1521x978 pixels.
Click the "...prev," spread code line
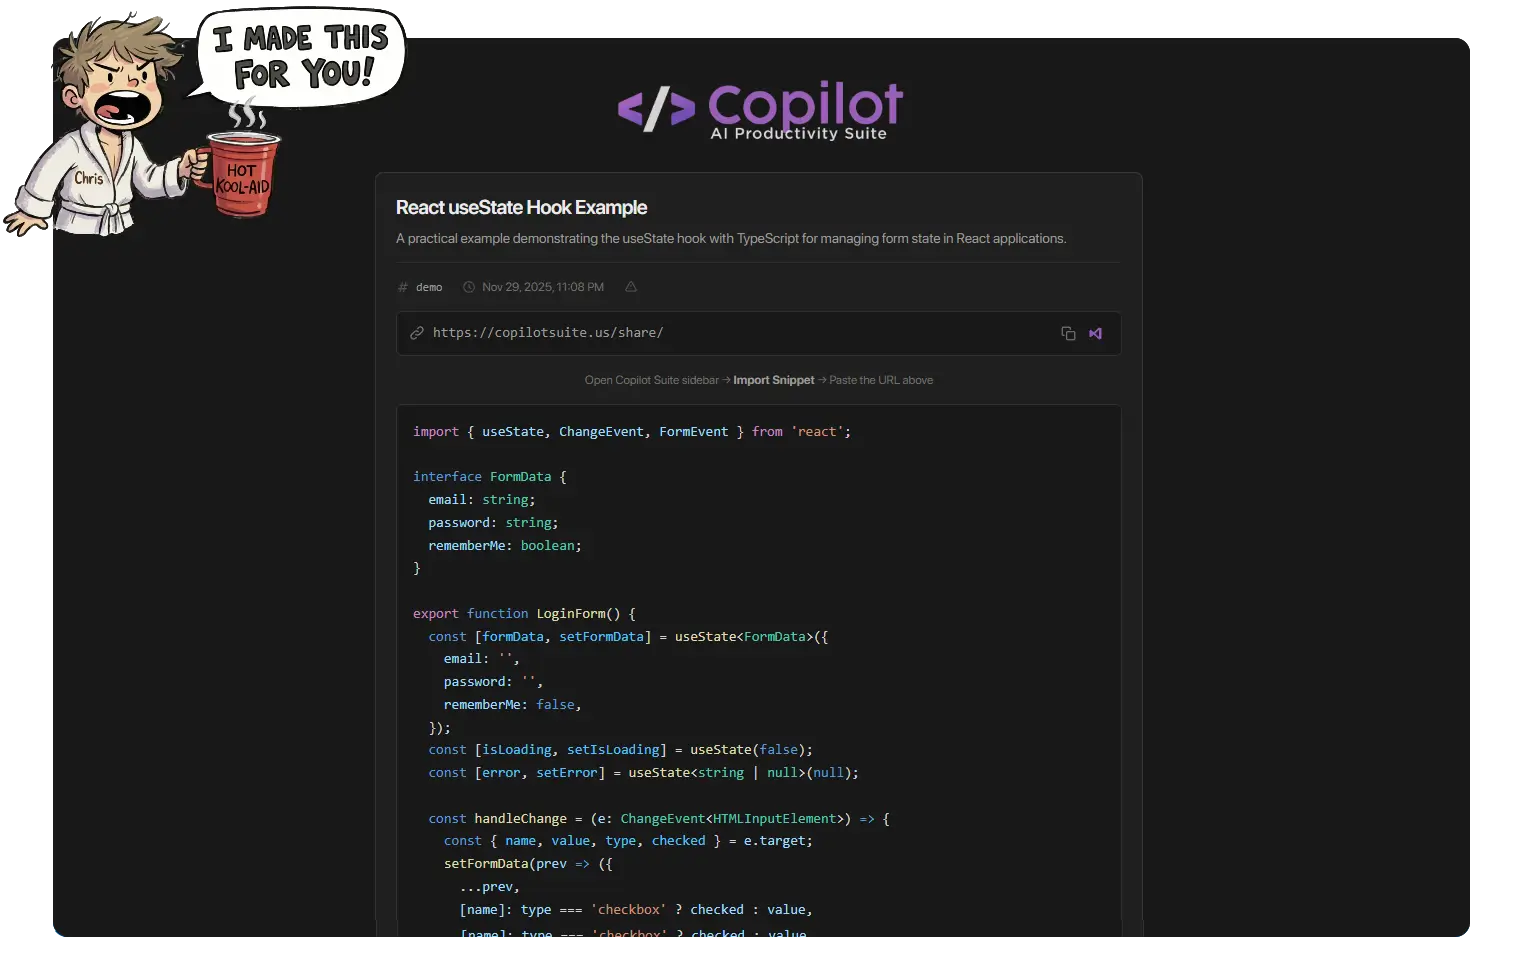point(489,887)
